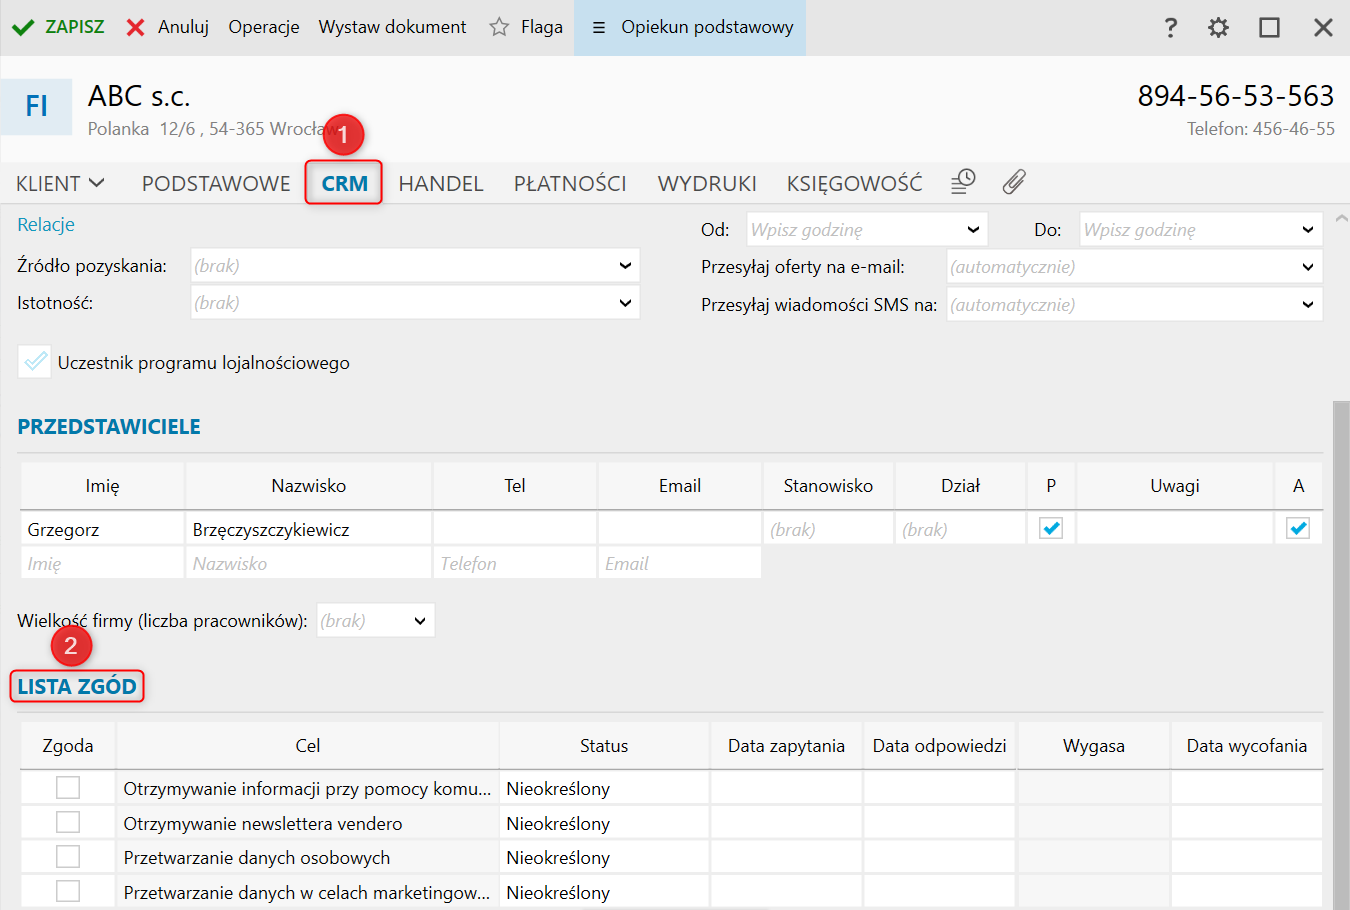The image size is (1350, 910).
Task: Open Przesyłaj wiadomości SMS na dropdown
Action: [x=1135, y=305]
